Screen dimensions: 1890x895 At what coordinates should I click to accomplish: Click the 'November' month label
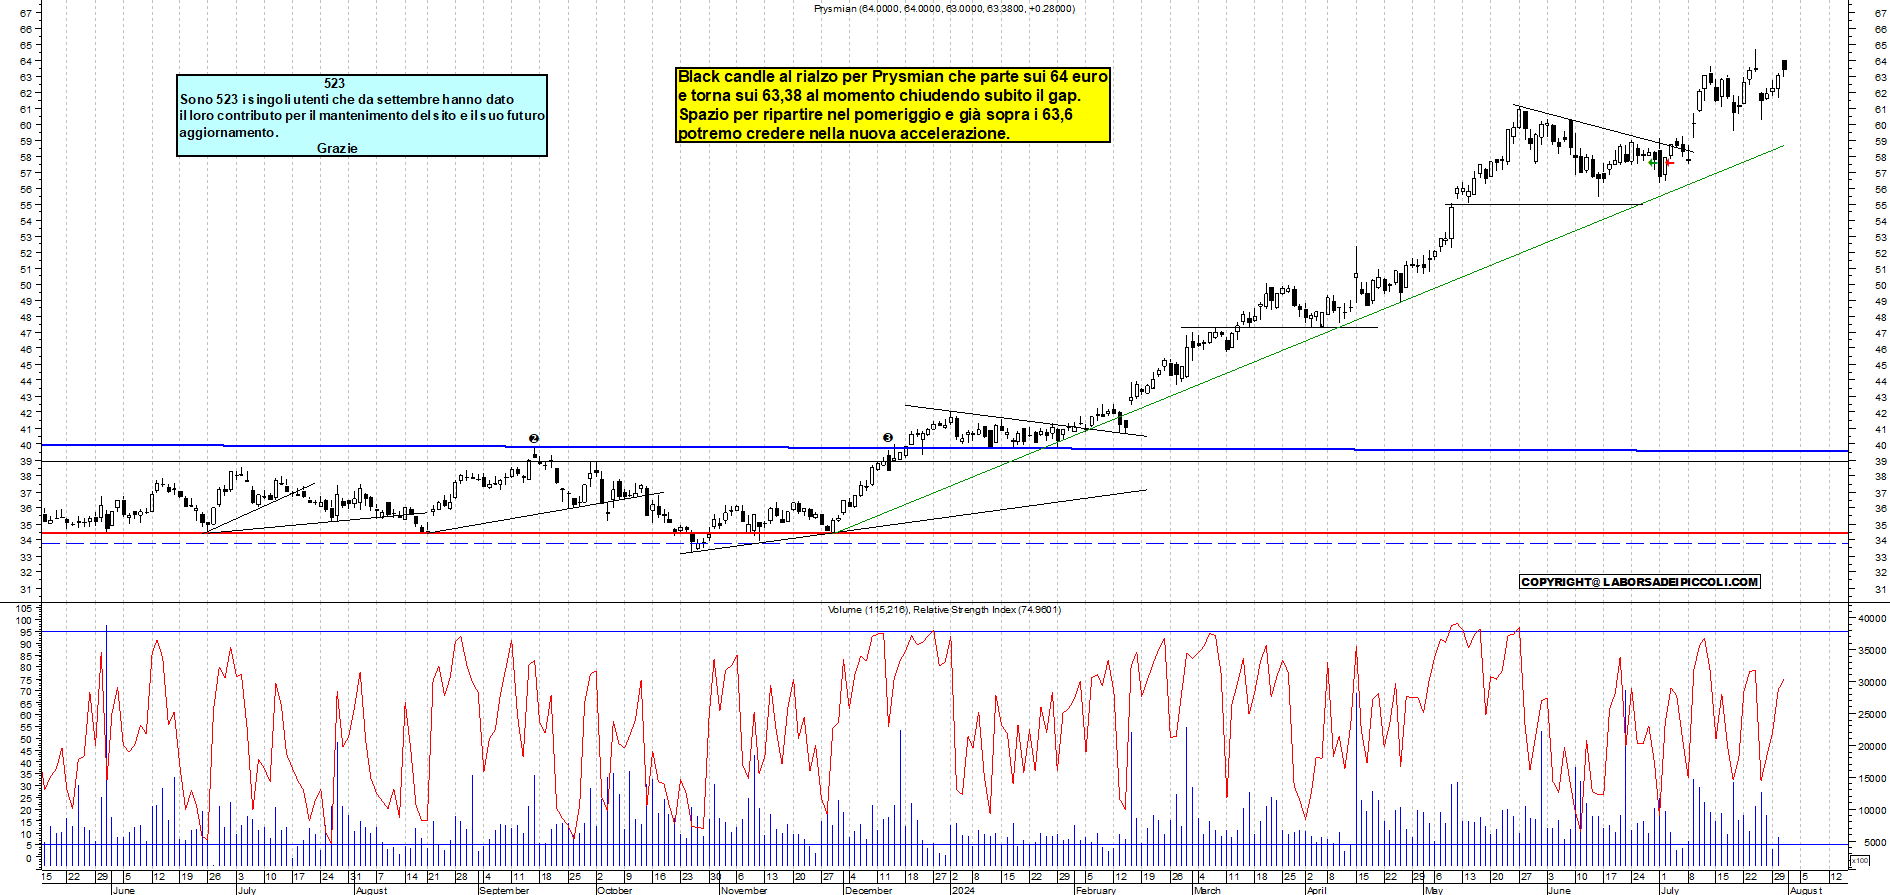pos(744,890)
